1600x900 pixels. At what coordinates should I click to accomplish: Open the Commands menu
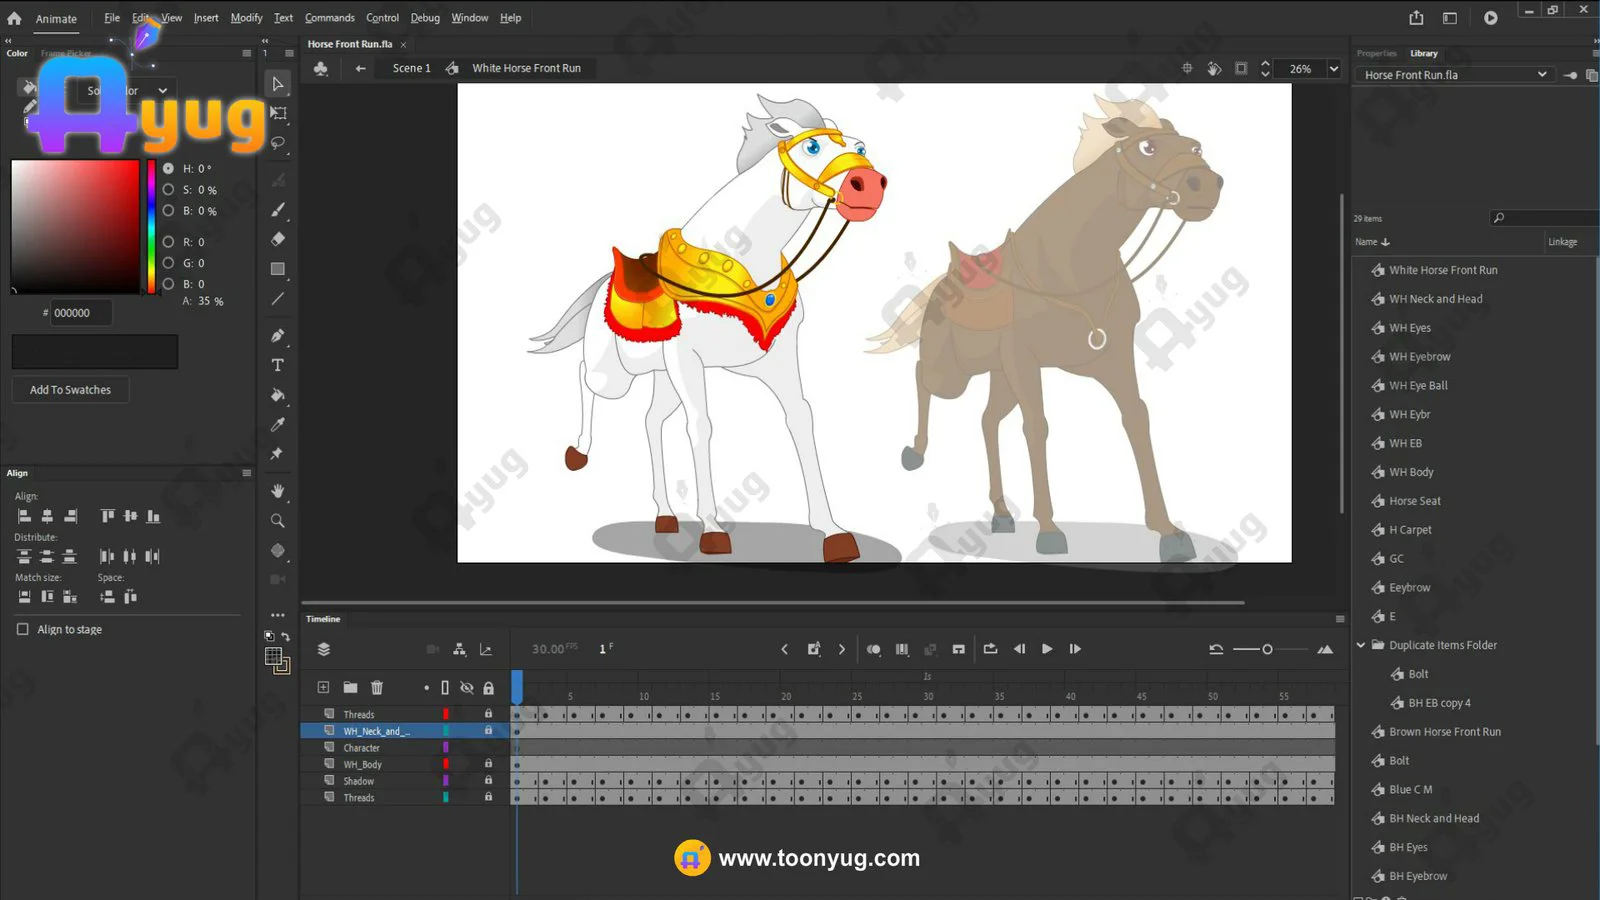[329, 18]
